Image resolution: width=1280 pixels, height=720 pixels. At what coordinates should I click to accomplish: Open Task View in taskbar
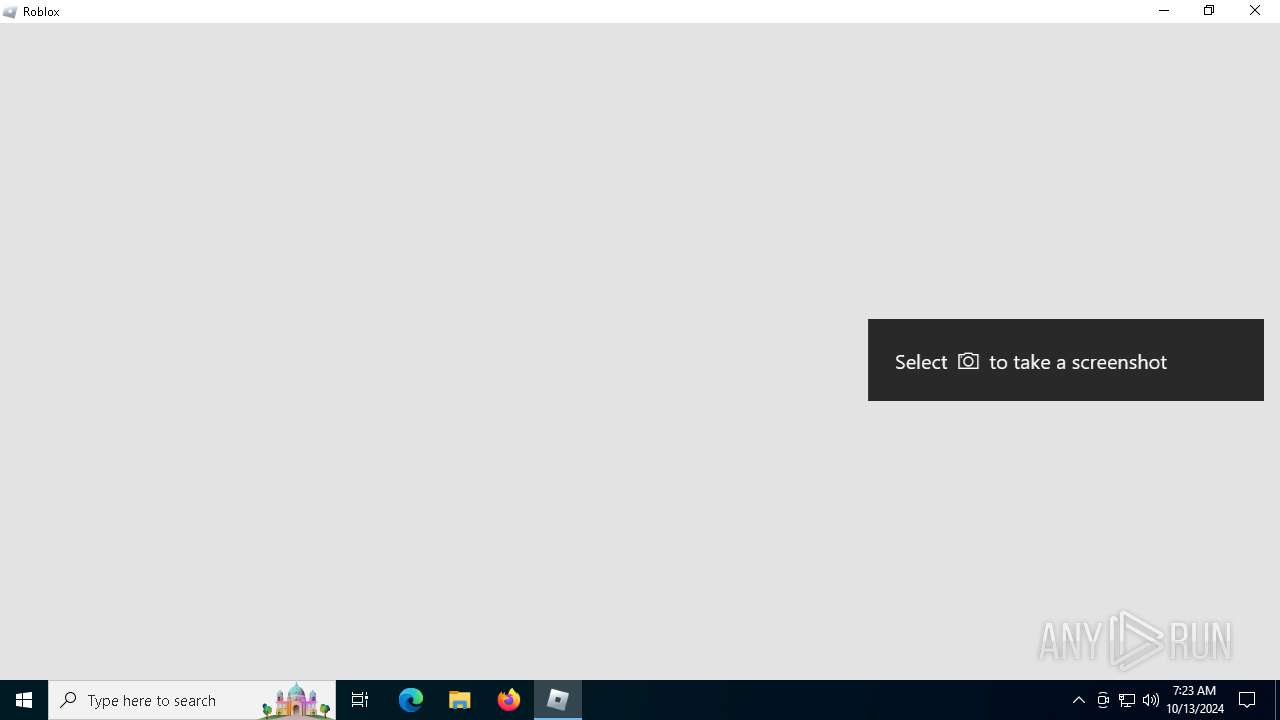point(360,700)
